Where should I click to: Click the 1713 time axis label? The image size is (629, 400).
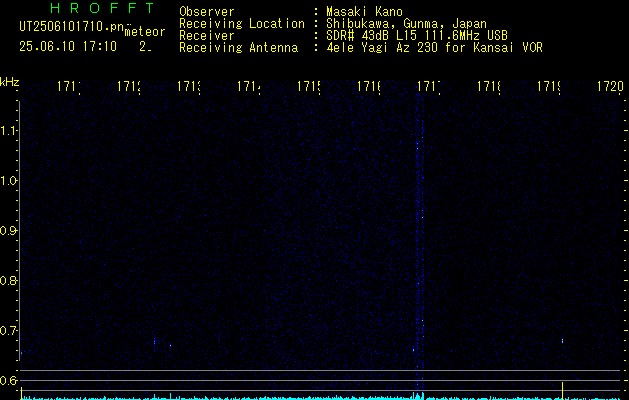coord(189,86)
